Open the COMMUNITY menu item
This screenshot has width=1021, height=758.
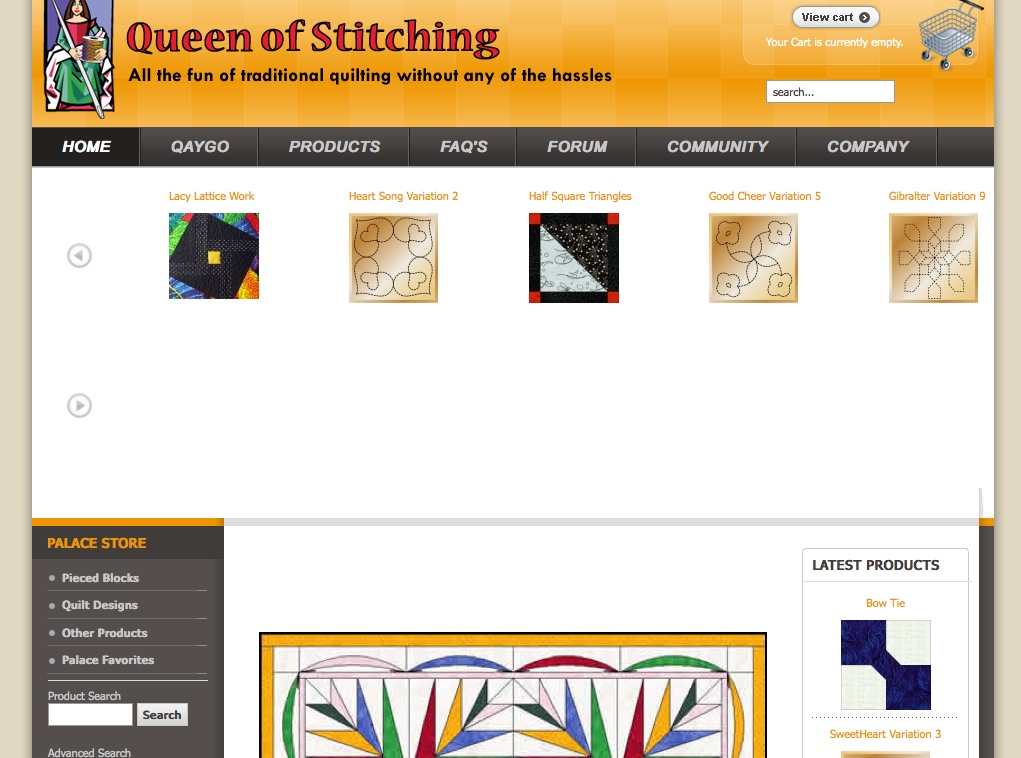click(717, 147)
